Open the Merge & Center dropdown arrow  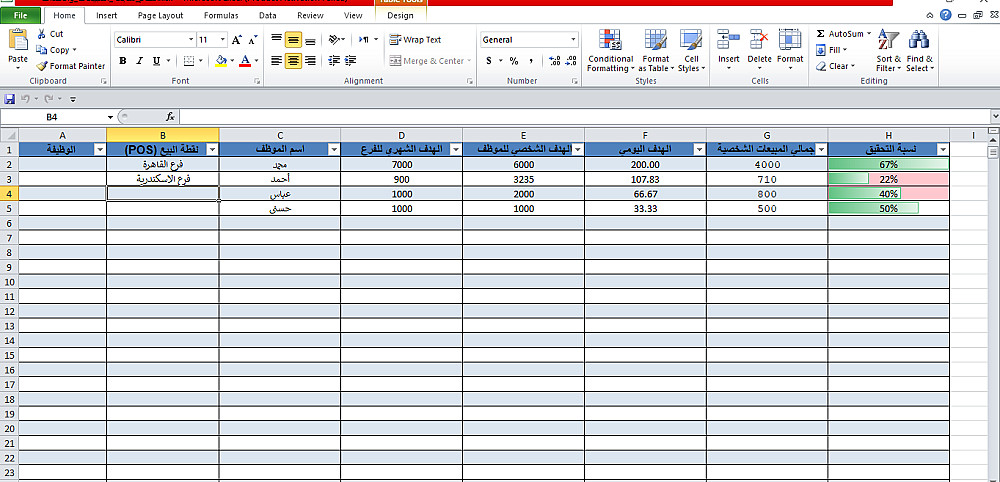tap(469, 61)
